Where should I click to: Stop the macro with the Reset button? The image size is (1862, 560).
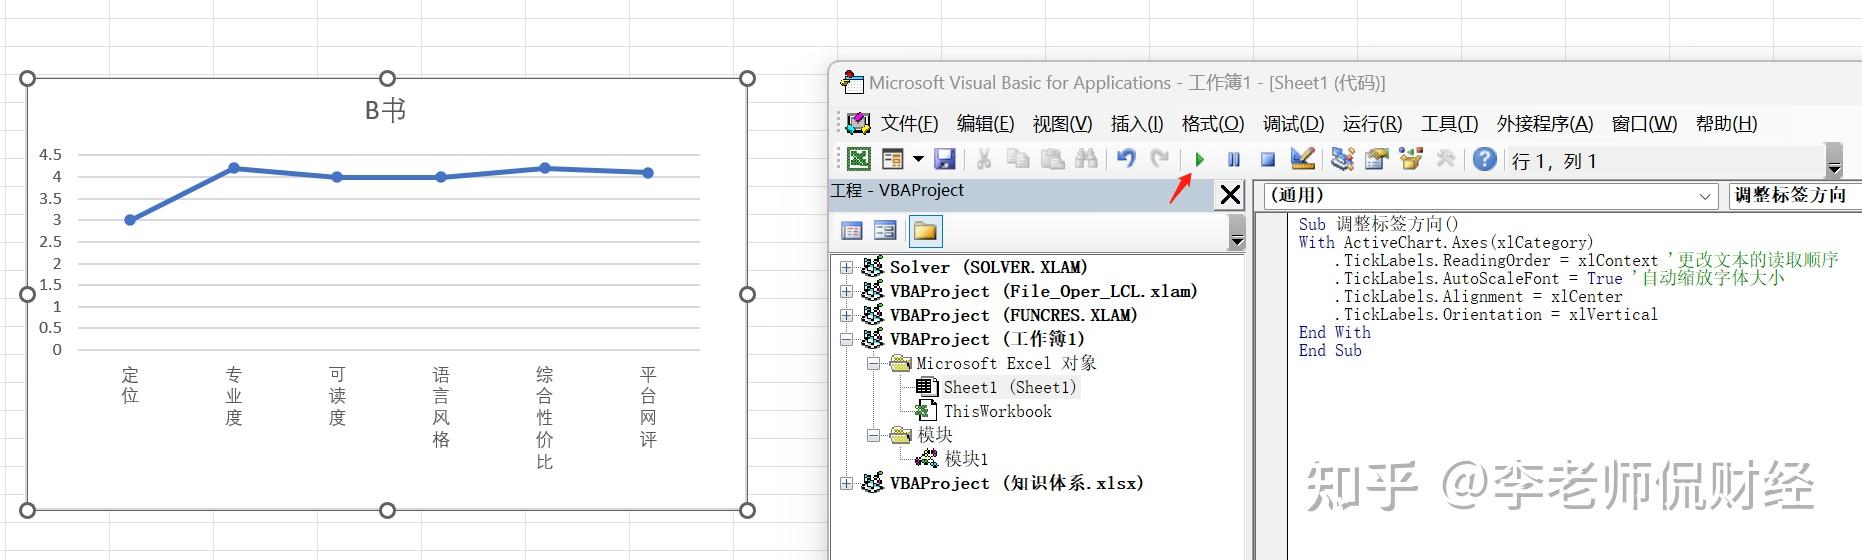(1267, 159)
